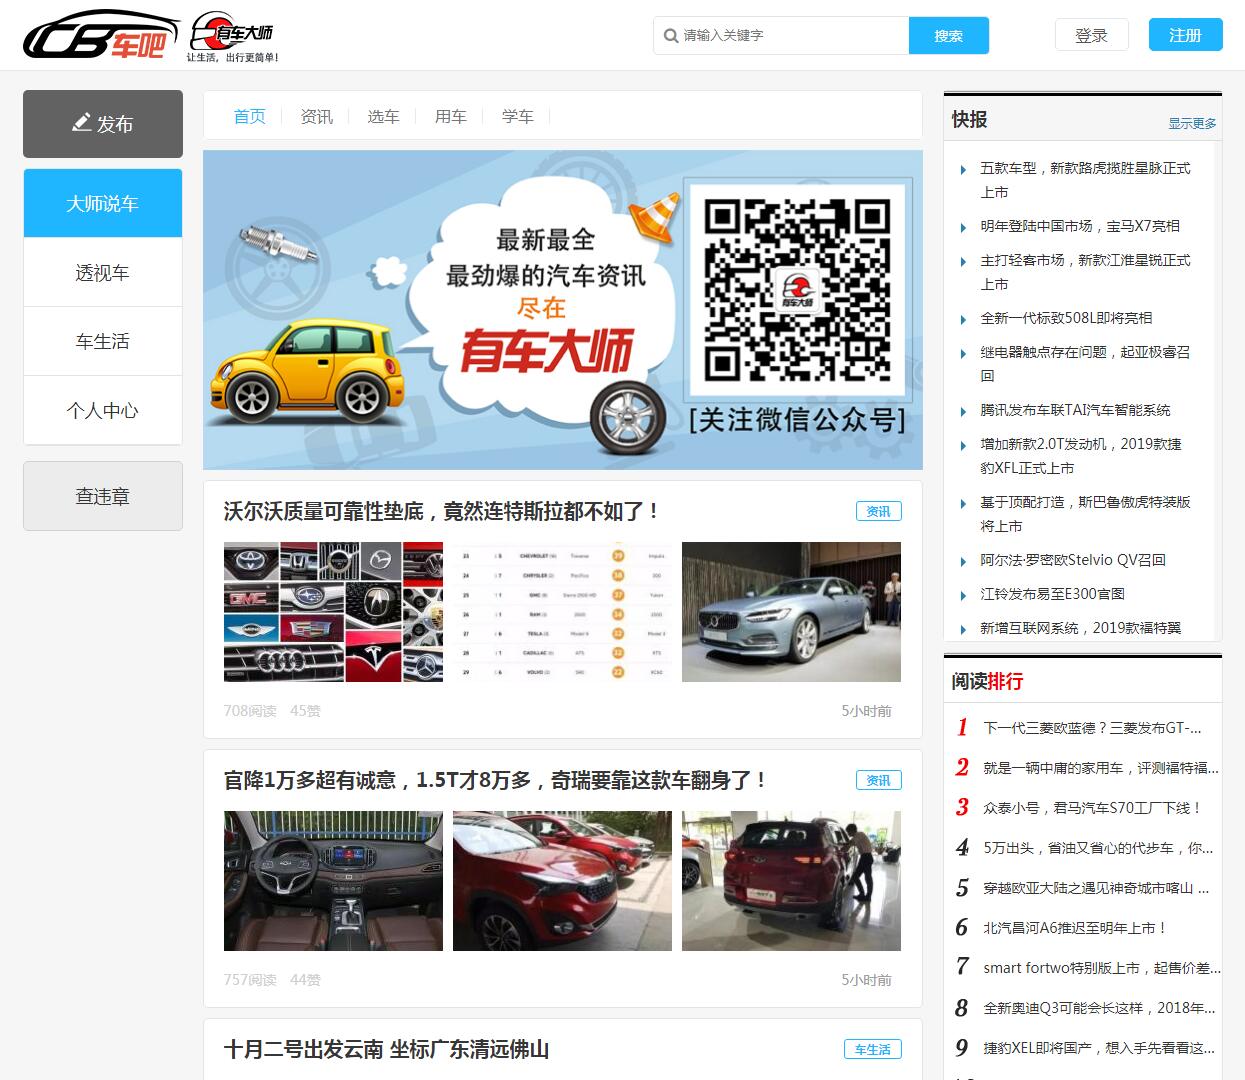Switch to the 用车 tab
The image size is (1245, 1080).
tap(451, 116)
